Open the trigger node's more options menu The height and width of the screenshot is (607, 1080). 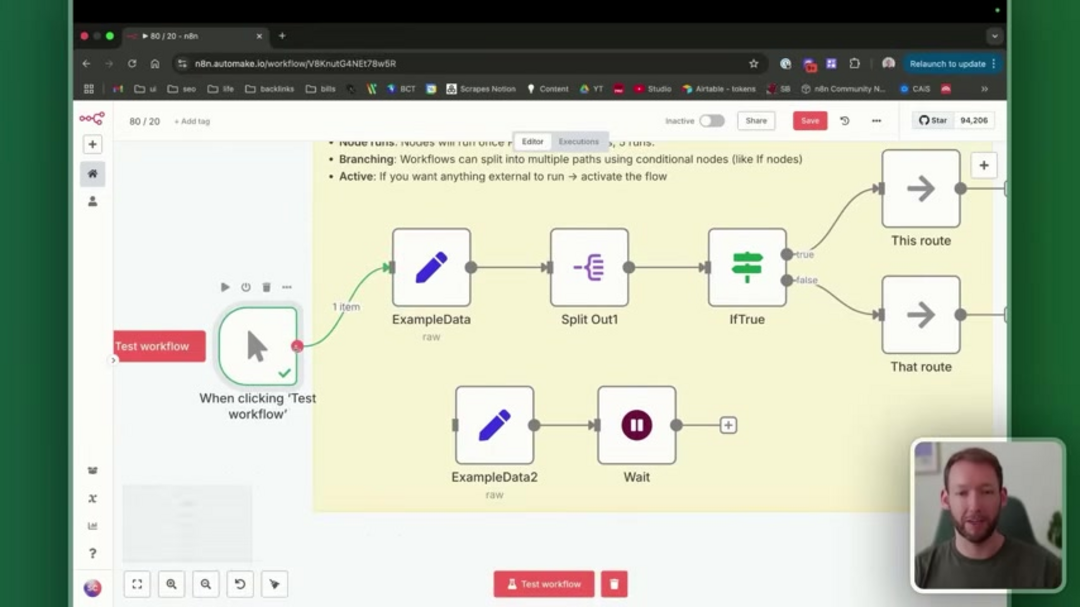tap(287, 287)
